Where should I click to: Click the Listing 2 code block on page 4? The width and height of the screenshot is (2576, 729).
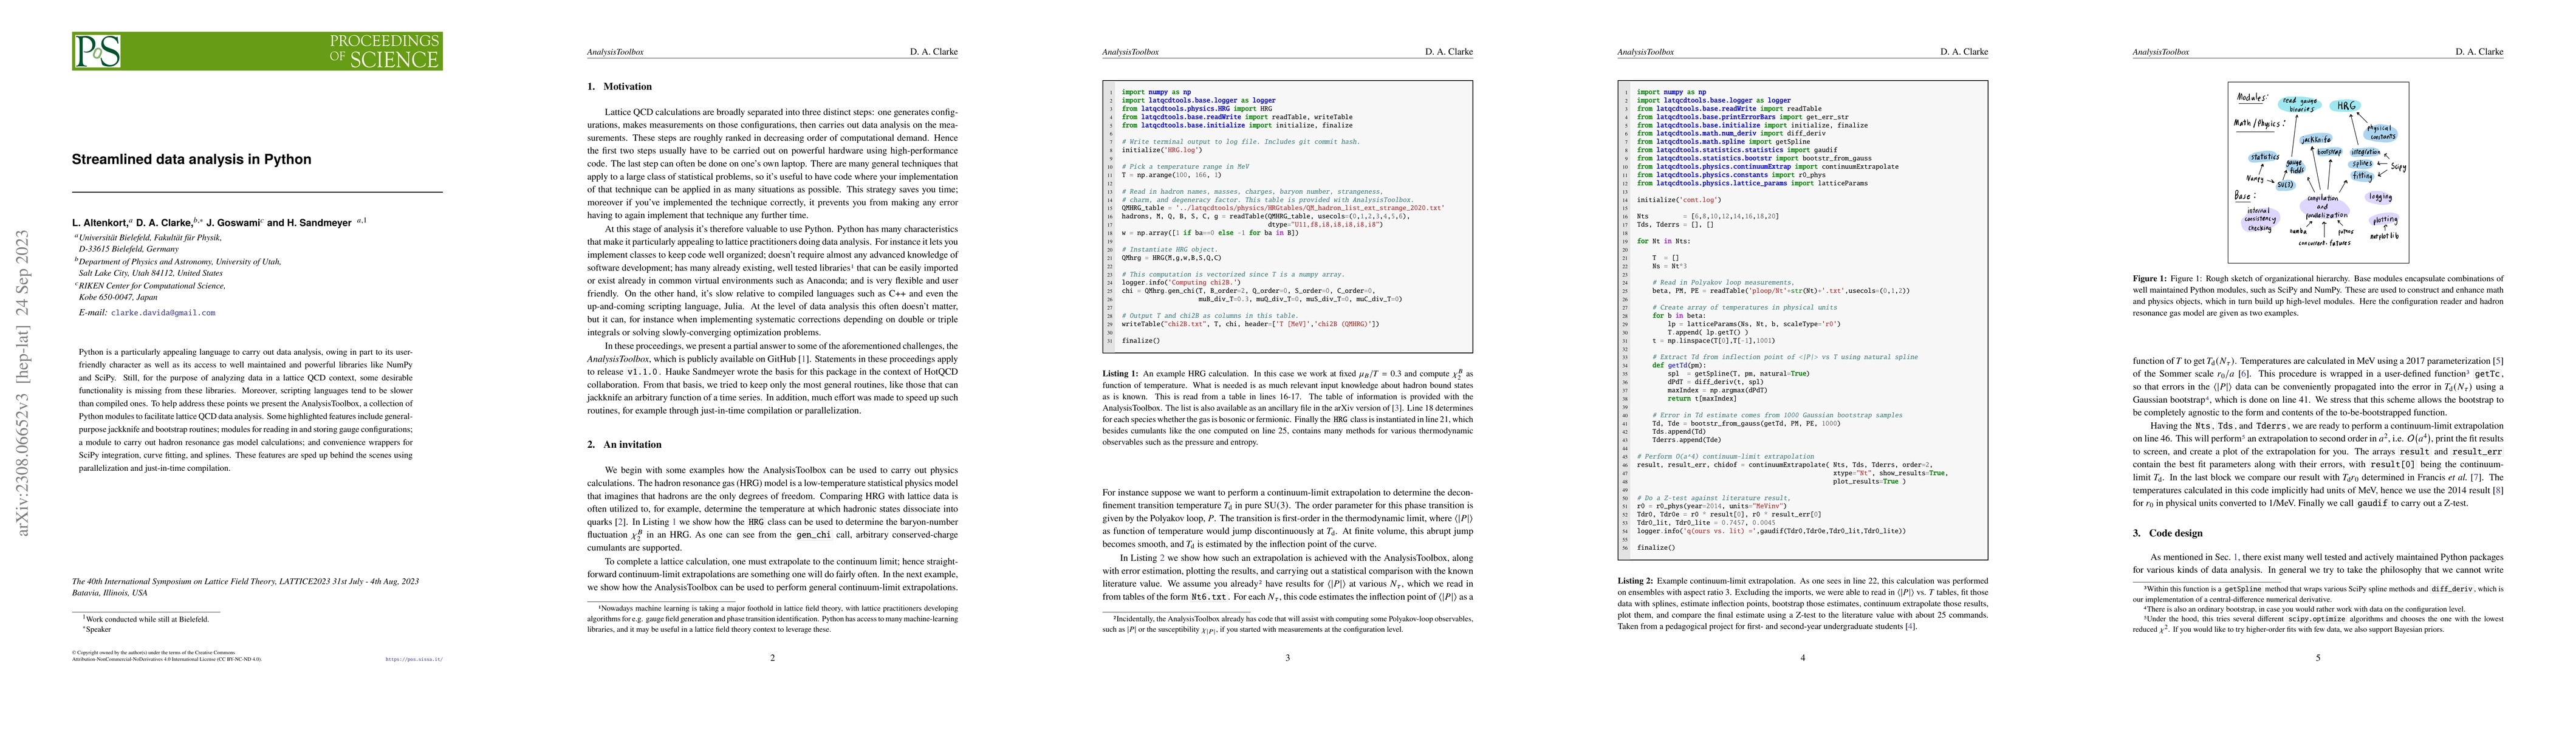1803,320
